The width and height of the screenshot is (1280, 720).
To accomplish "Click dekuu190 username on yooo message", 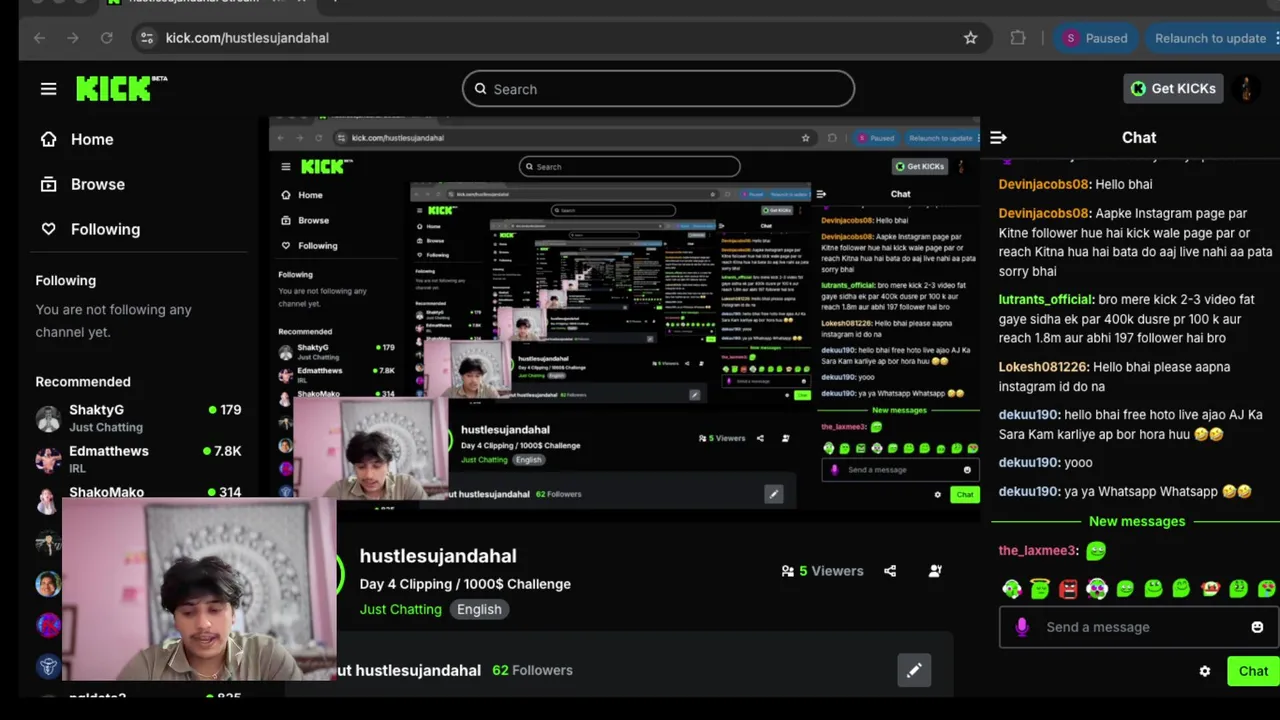I will 1028,463.
